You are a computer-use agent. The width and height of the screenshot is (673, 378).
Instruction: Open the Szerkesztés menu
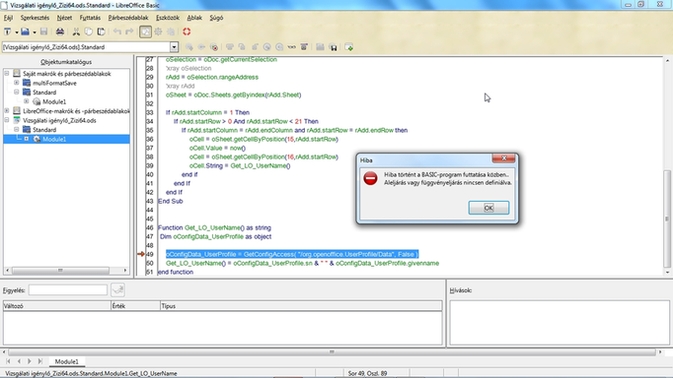pyautogui.click(x=35, y=18)
